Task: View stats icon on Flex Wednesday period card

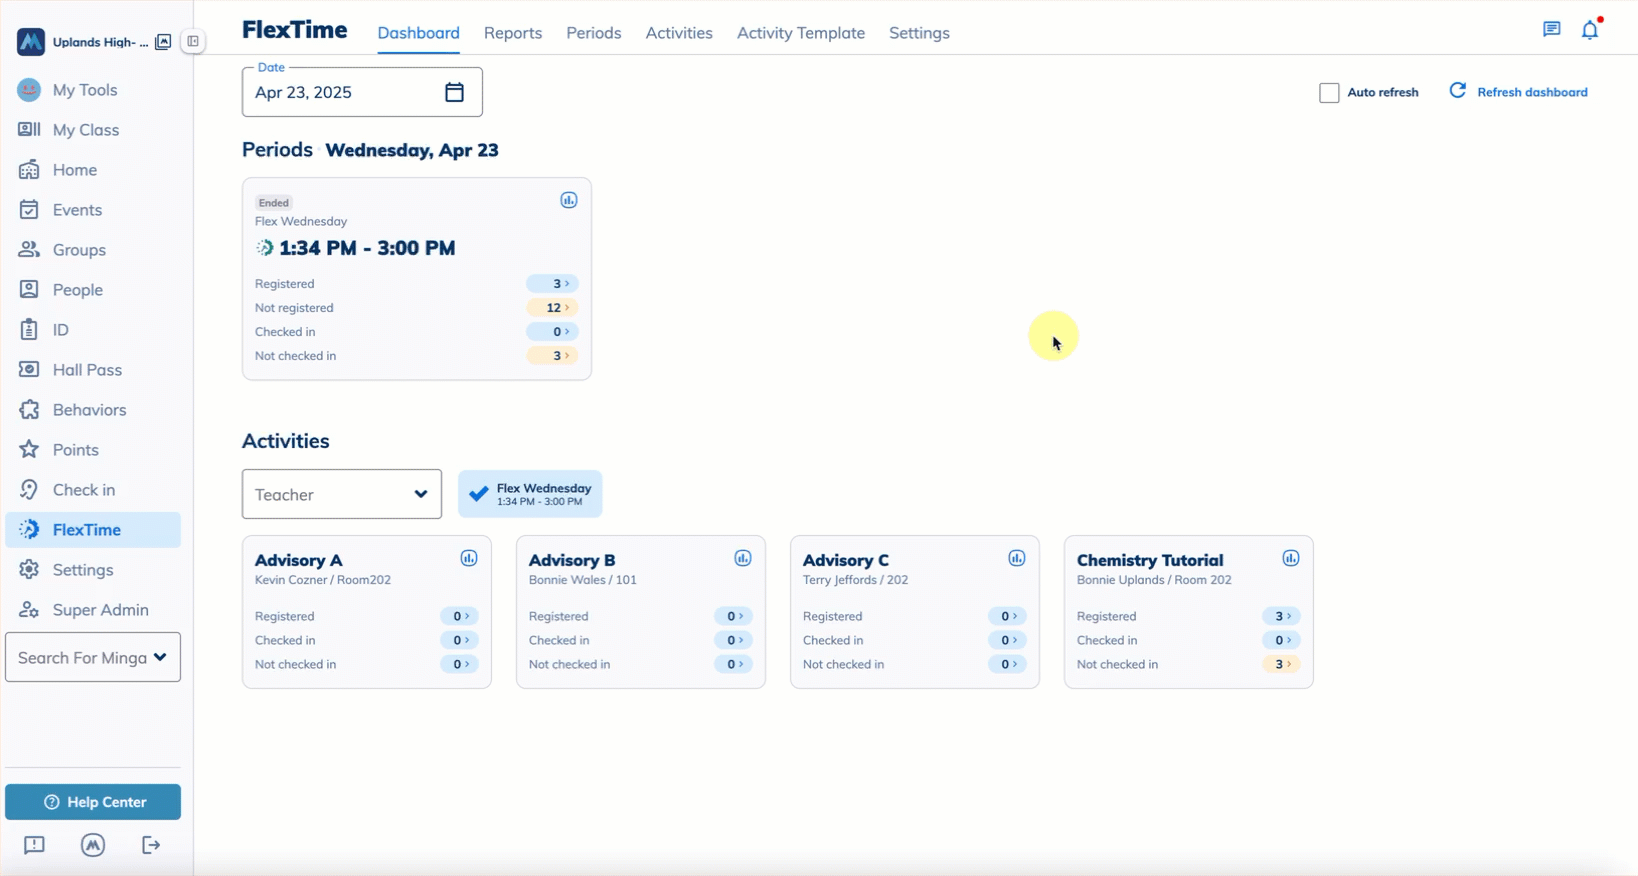Action: 568,200
